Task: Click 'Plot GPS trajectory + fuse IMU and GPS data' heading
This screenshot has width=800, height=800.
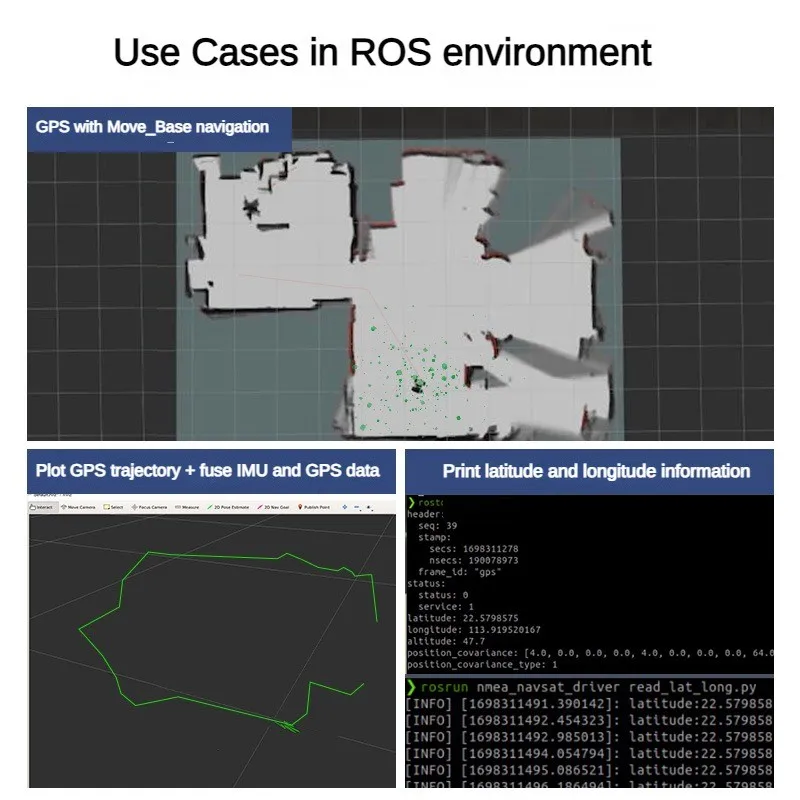Action: (208, 470)
